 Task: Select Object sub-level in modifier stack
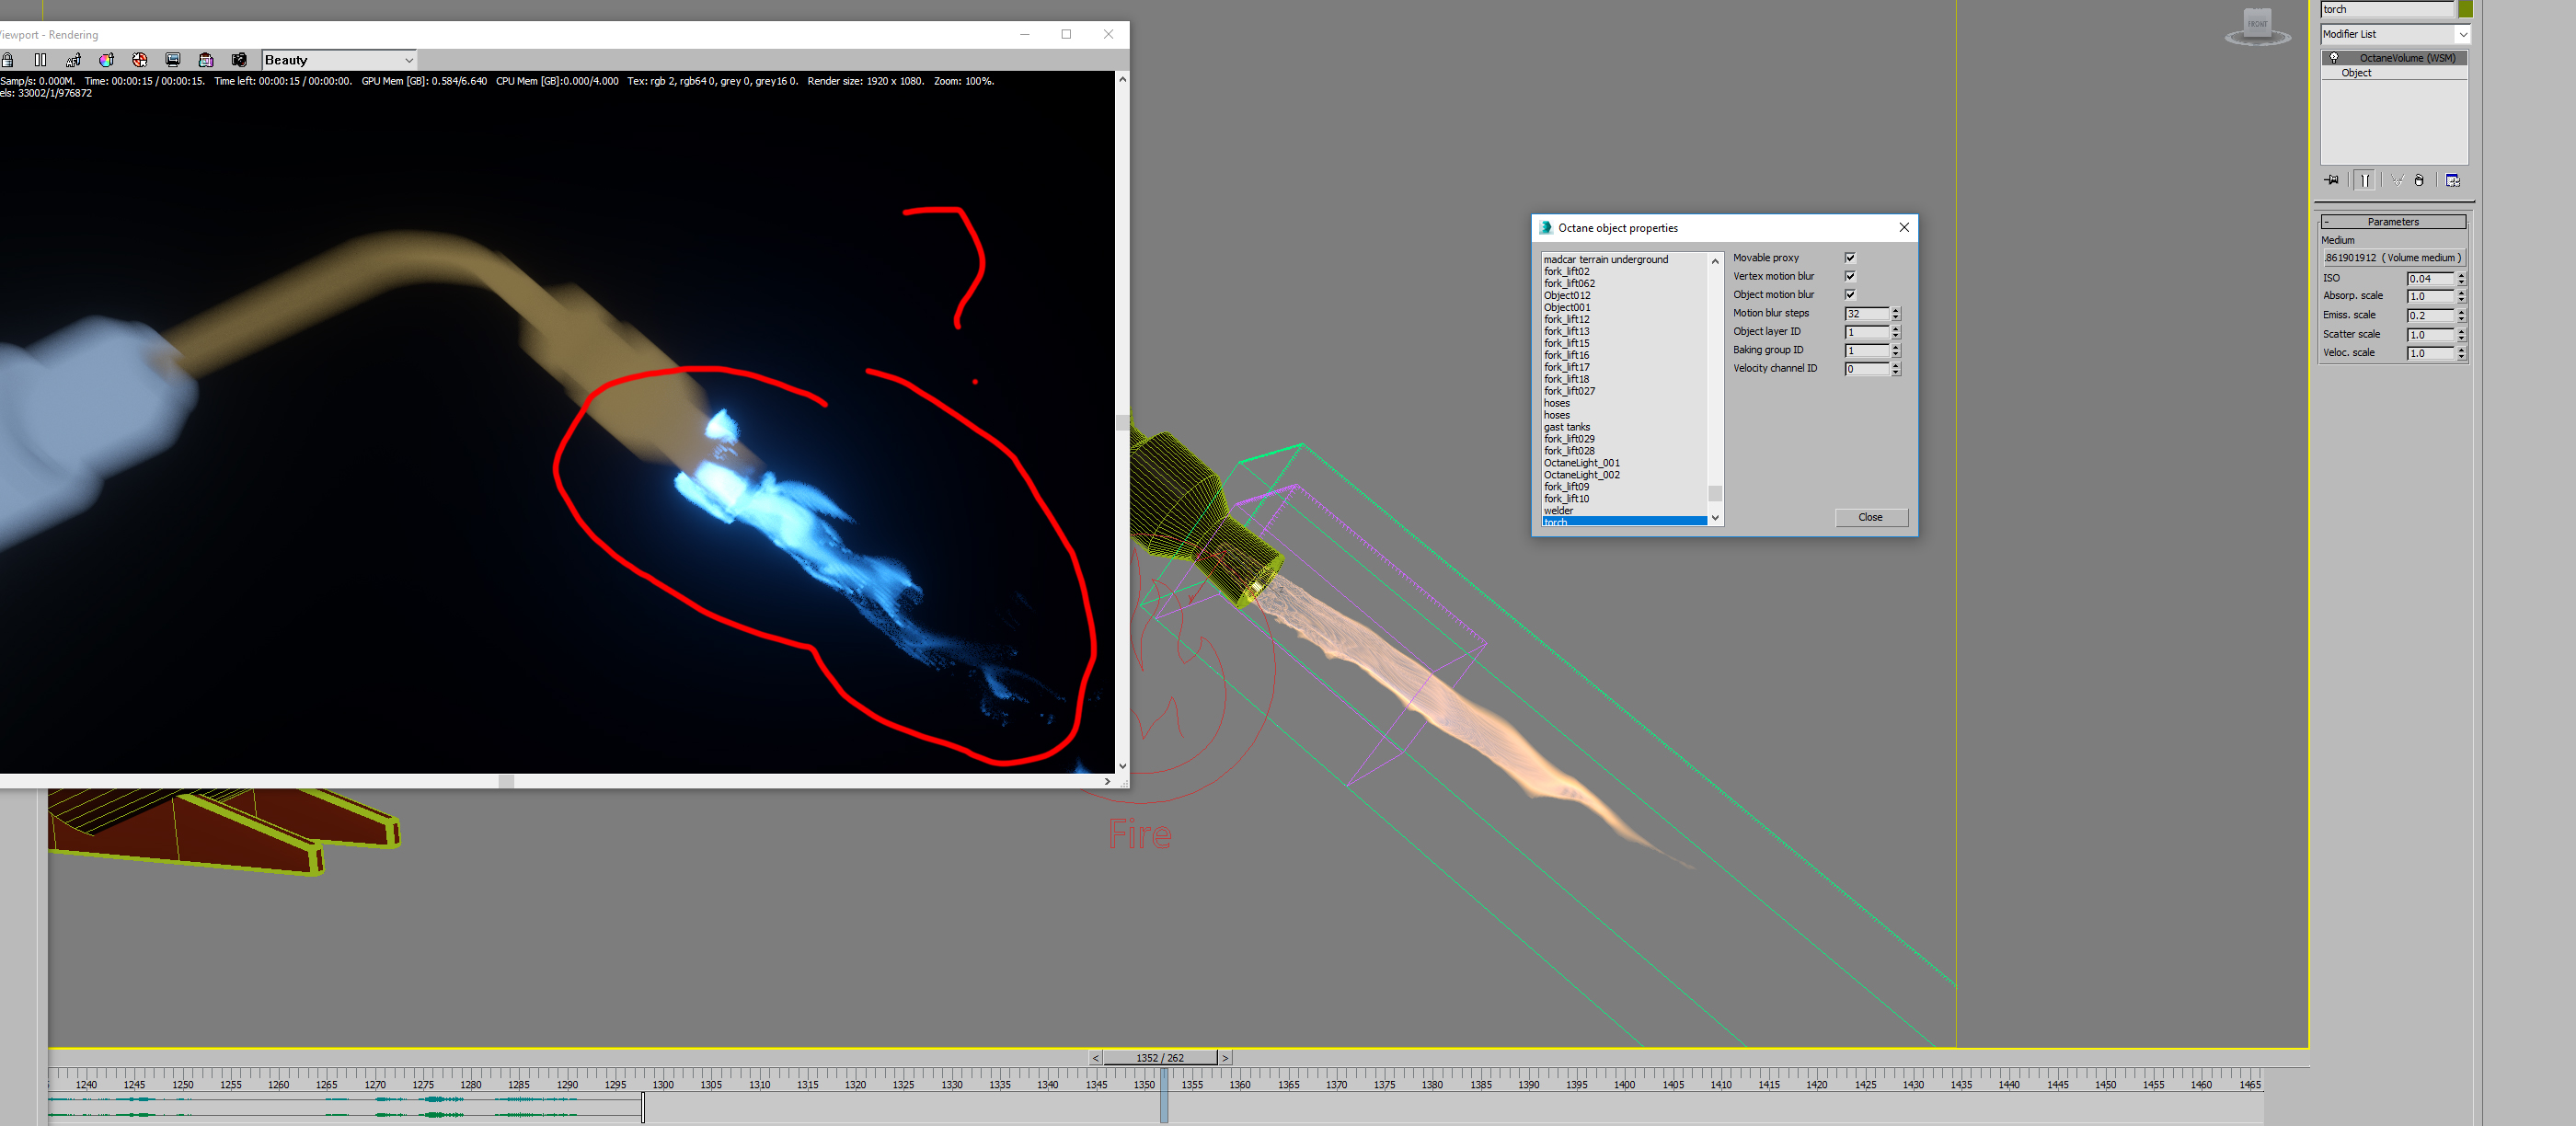click(x=2356, y=73)
